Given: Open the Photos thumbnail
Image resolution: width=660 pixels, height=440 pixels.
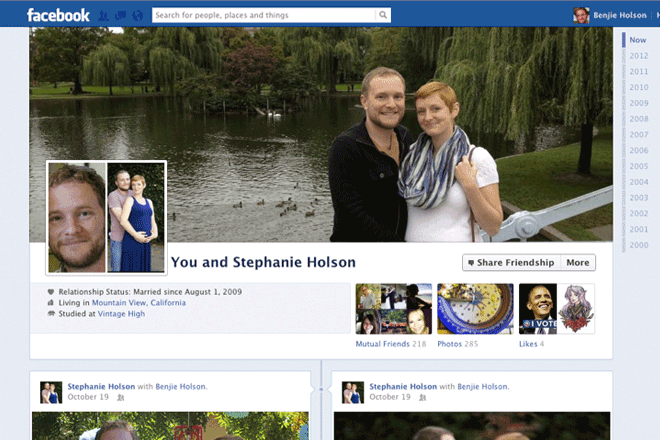Looking at the screenshot, I should pos(475,309).
